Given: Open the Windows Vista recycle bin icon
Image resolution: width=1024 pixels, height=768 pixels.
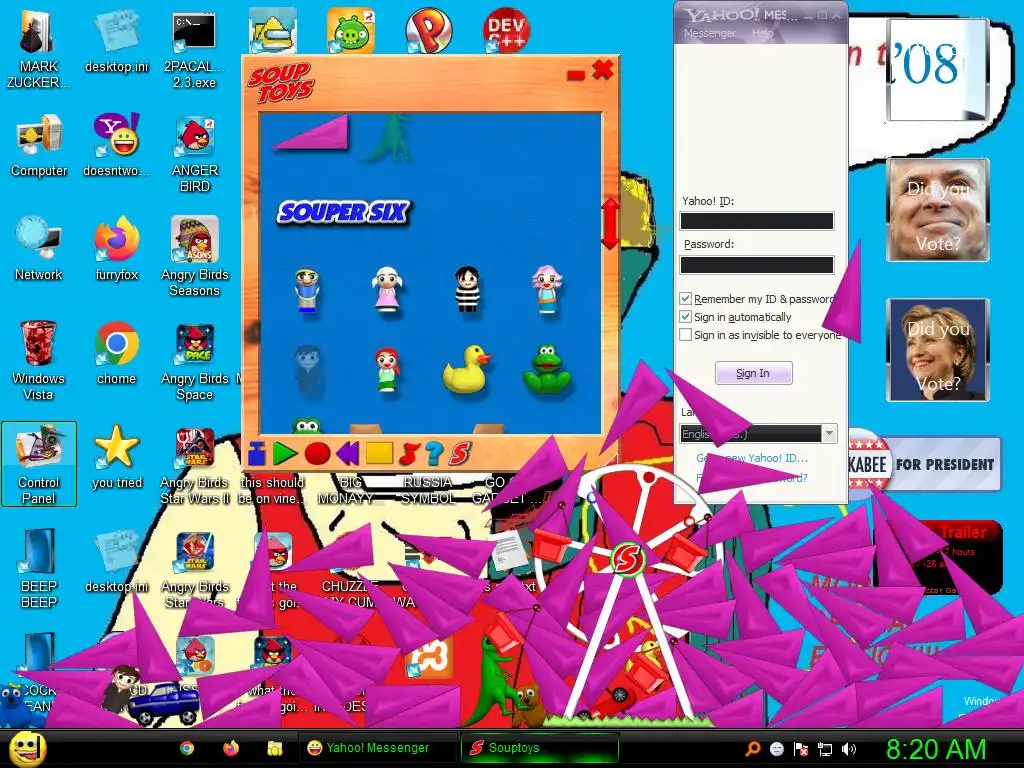Looking at the screenshot, I should [x=39, y=360].
